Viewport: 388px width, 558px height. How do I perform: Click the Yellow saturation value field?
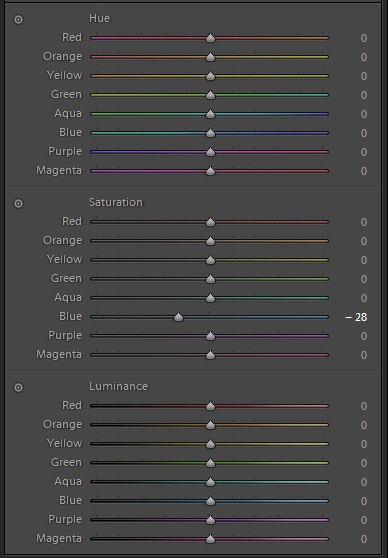click(363, 260)
